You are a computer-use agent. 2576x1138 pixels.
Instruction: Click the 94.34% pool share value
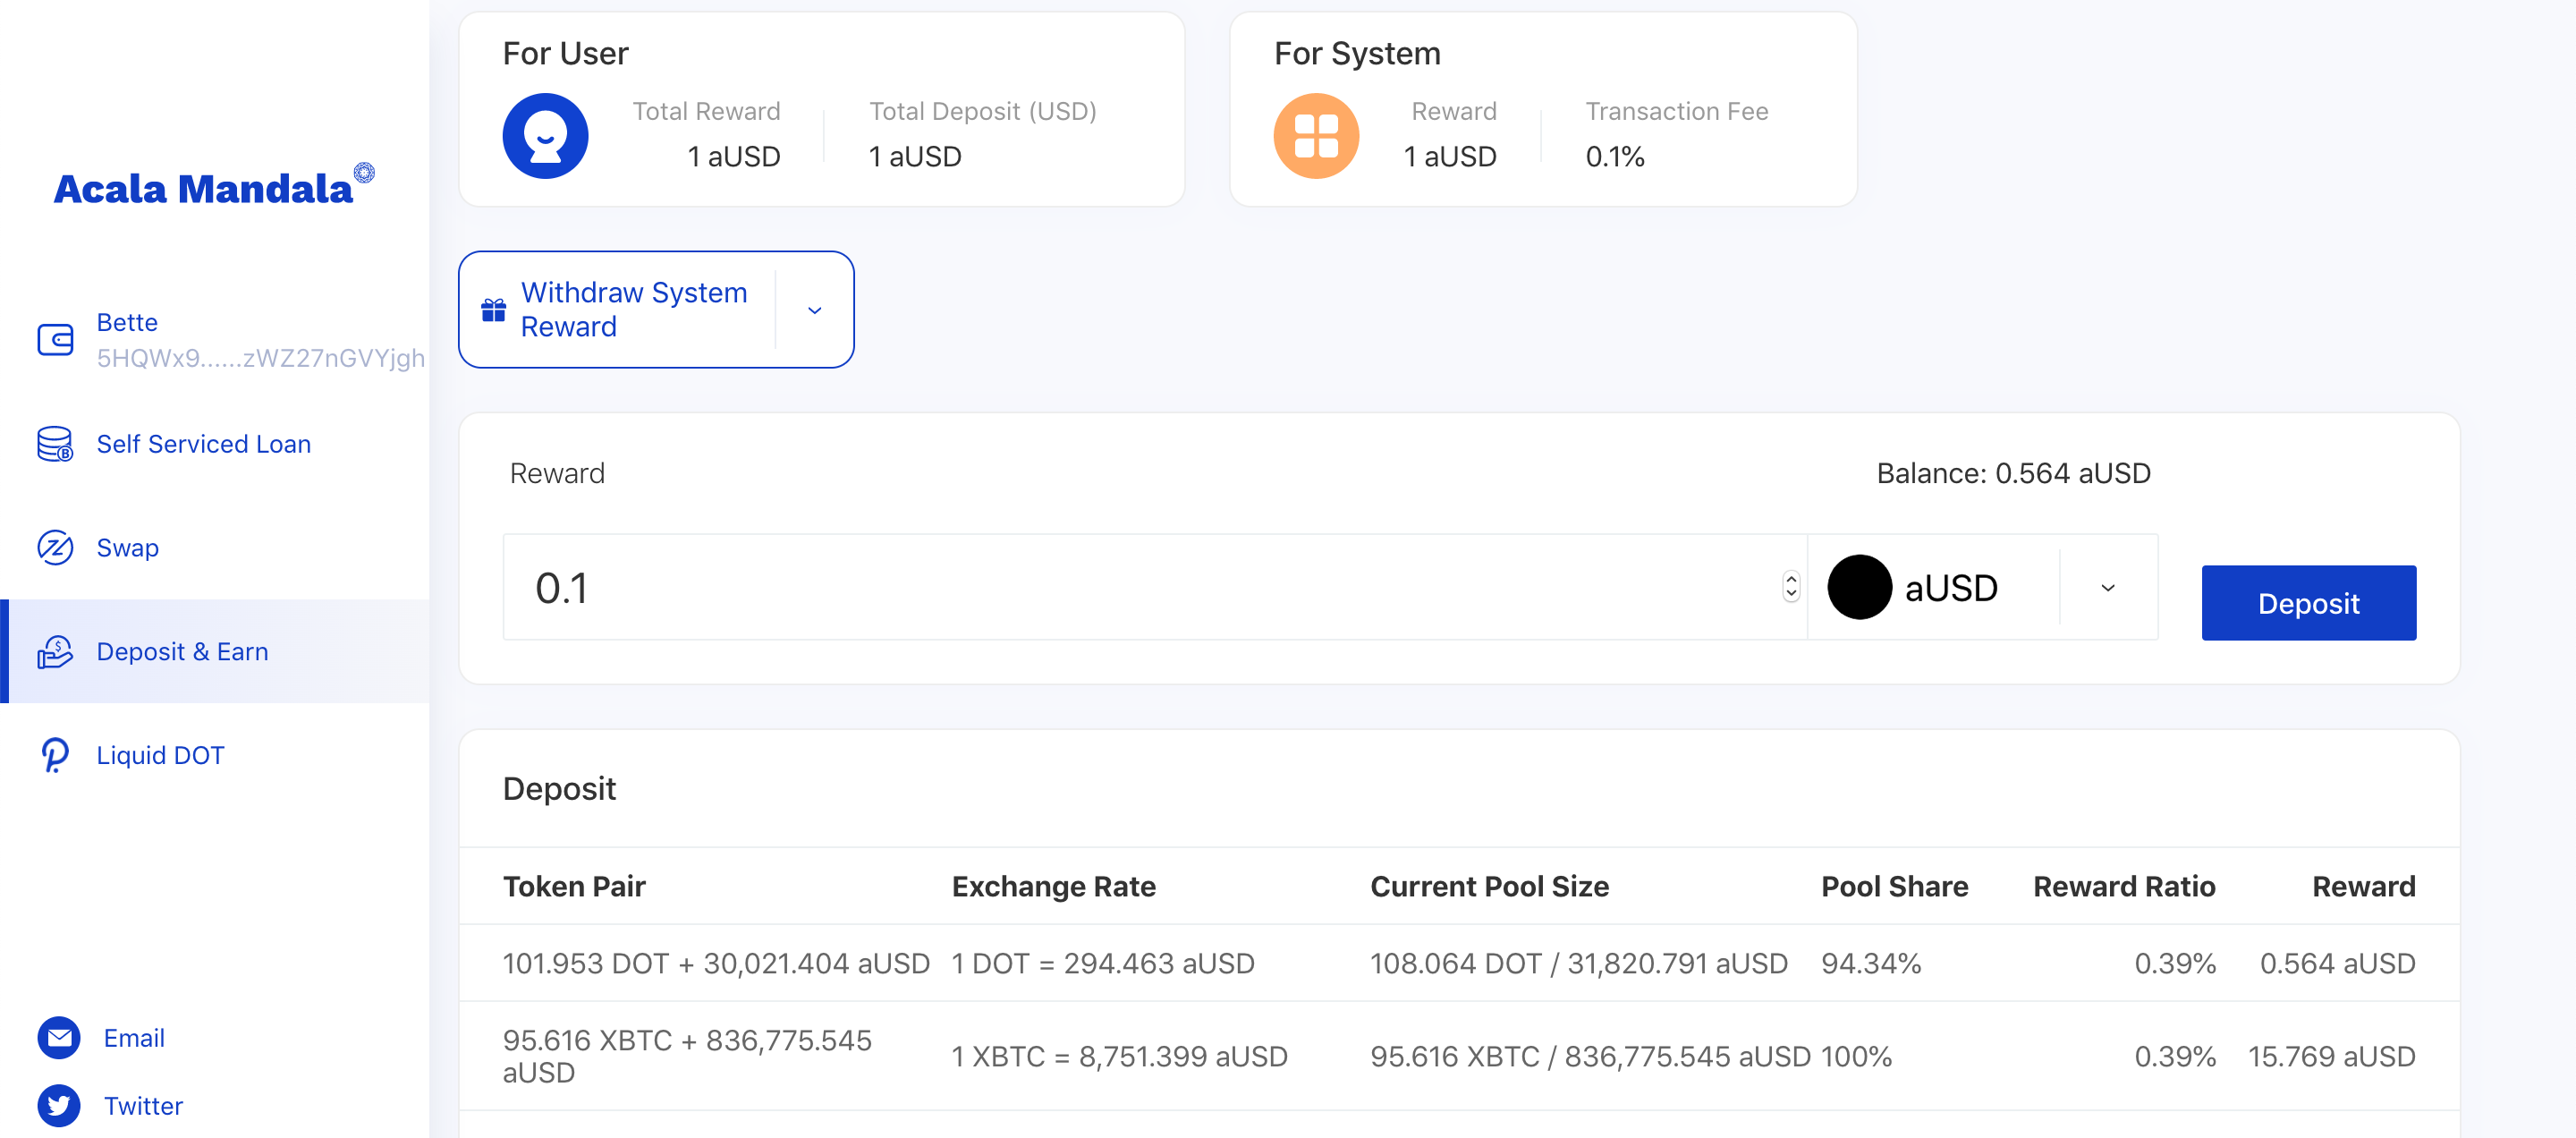pyautogui.click(x=1871, y=963)
